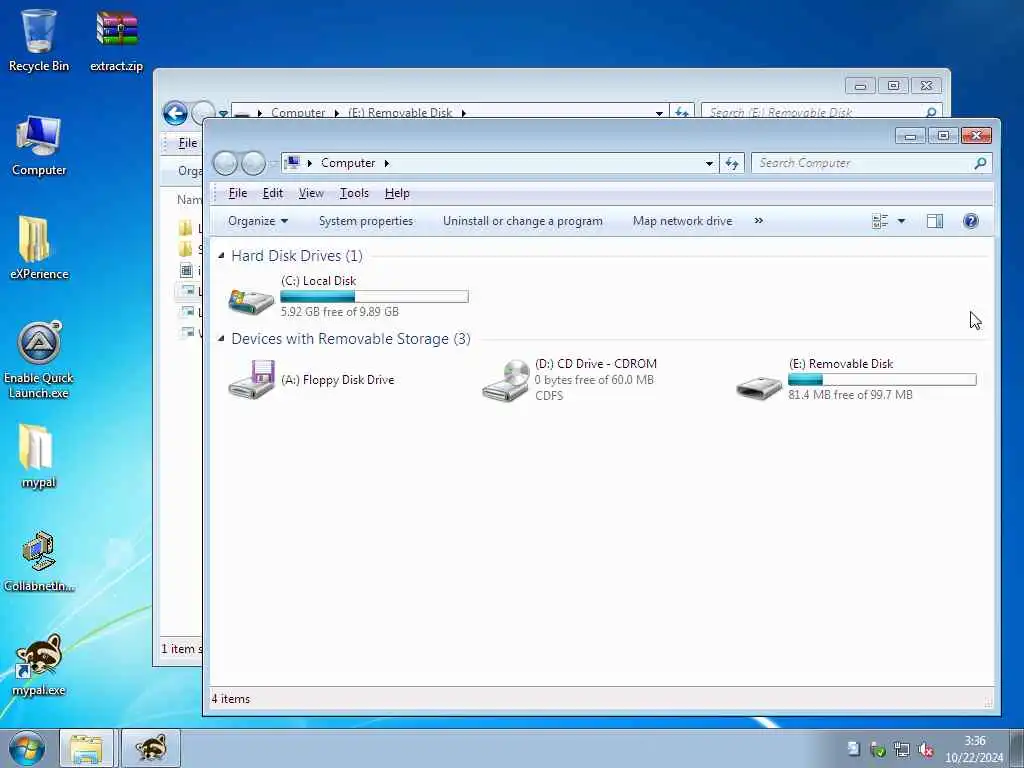Click the refresh icon beside Computer address bar
1024x768 pixels.
[x=731, y=163]
